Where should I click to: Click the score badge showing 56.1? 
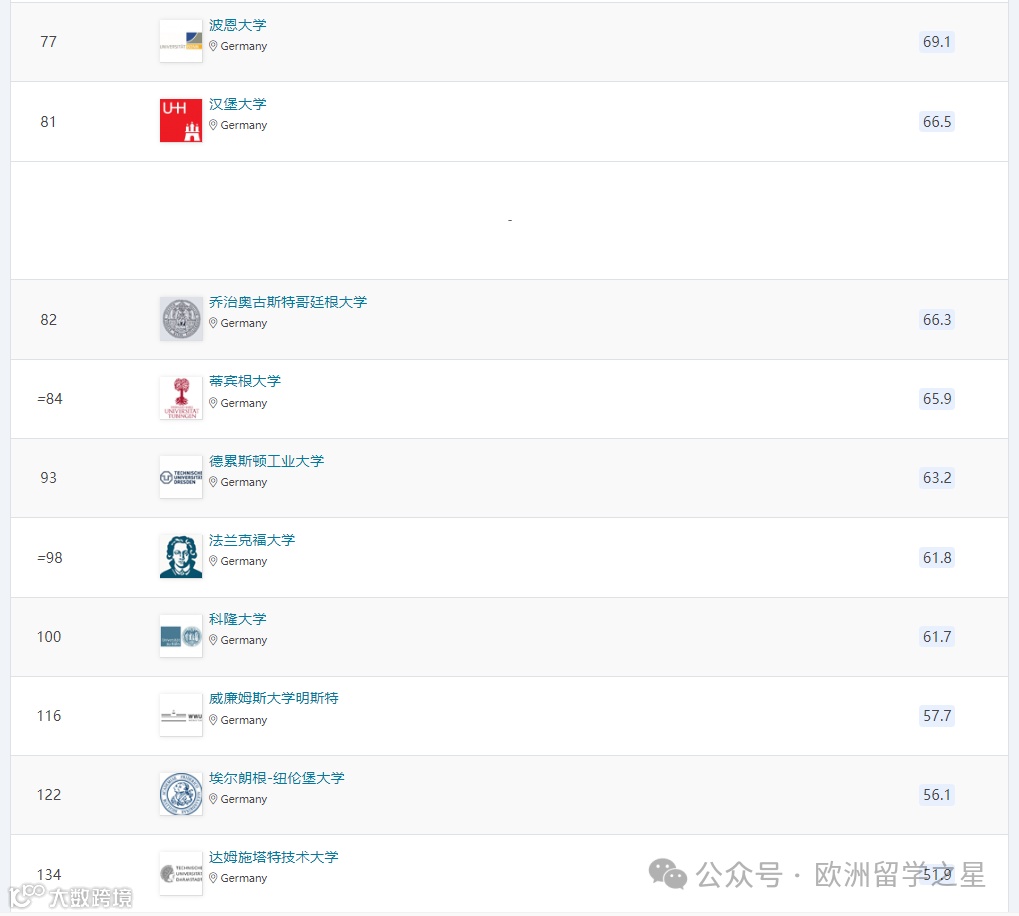point(936,794)
